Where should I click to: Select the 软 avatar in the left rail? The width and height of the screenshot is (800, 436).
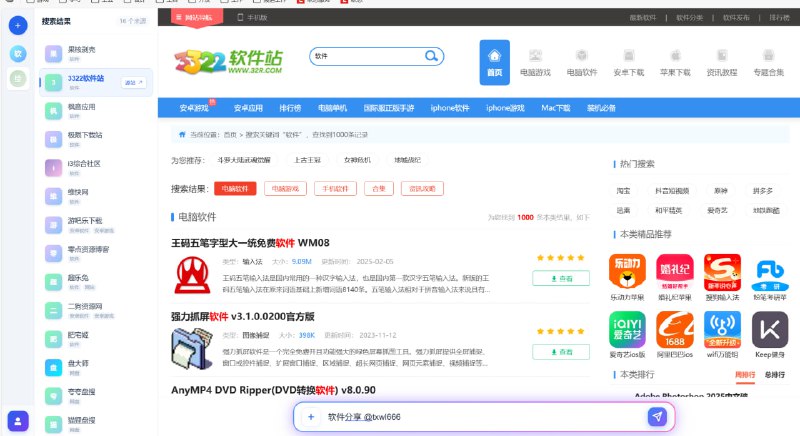click(x=18, y=54)
